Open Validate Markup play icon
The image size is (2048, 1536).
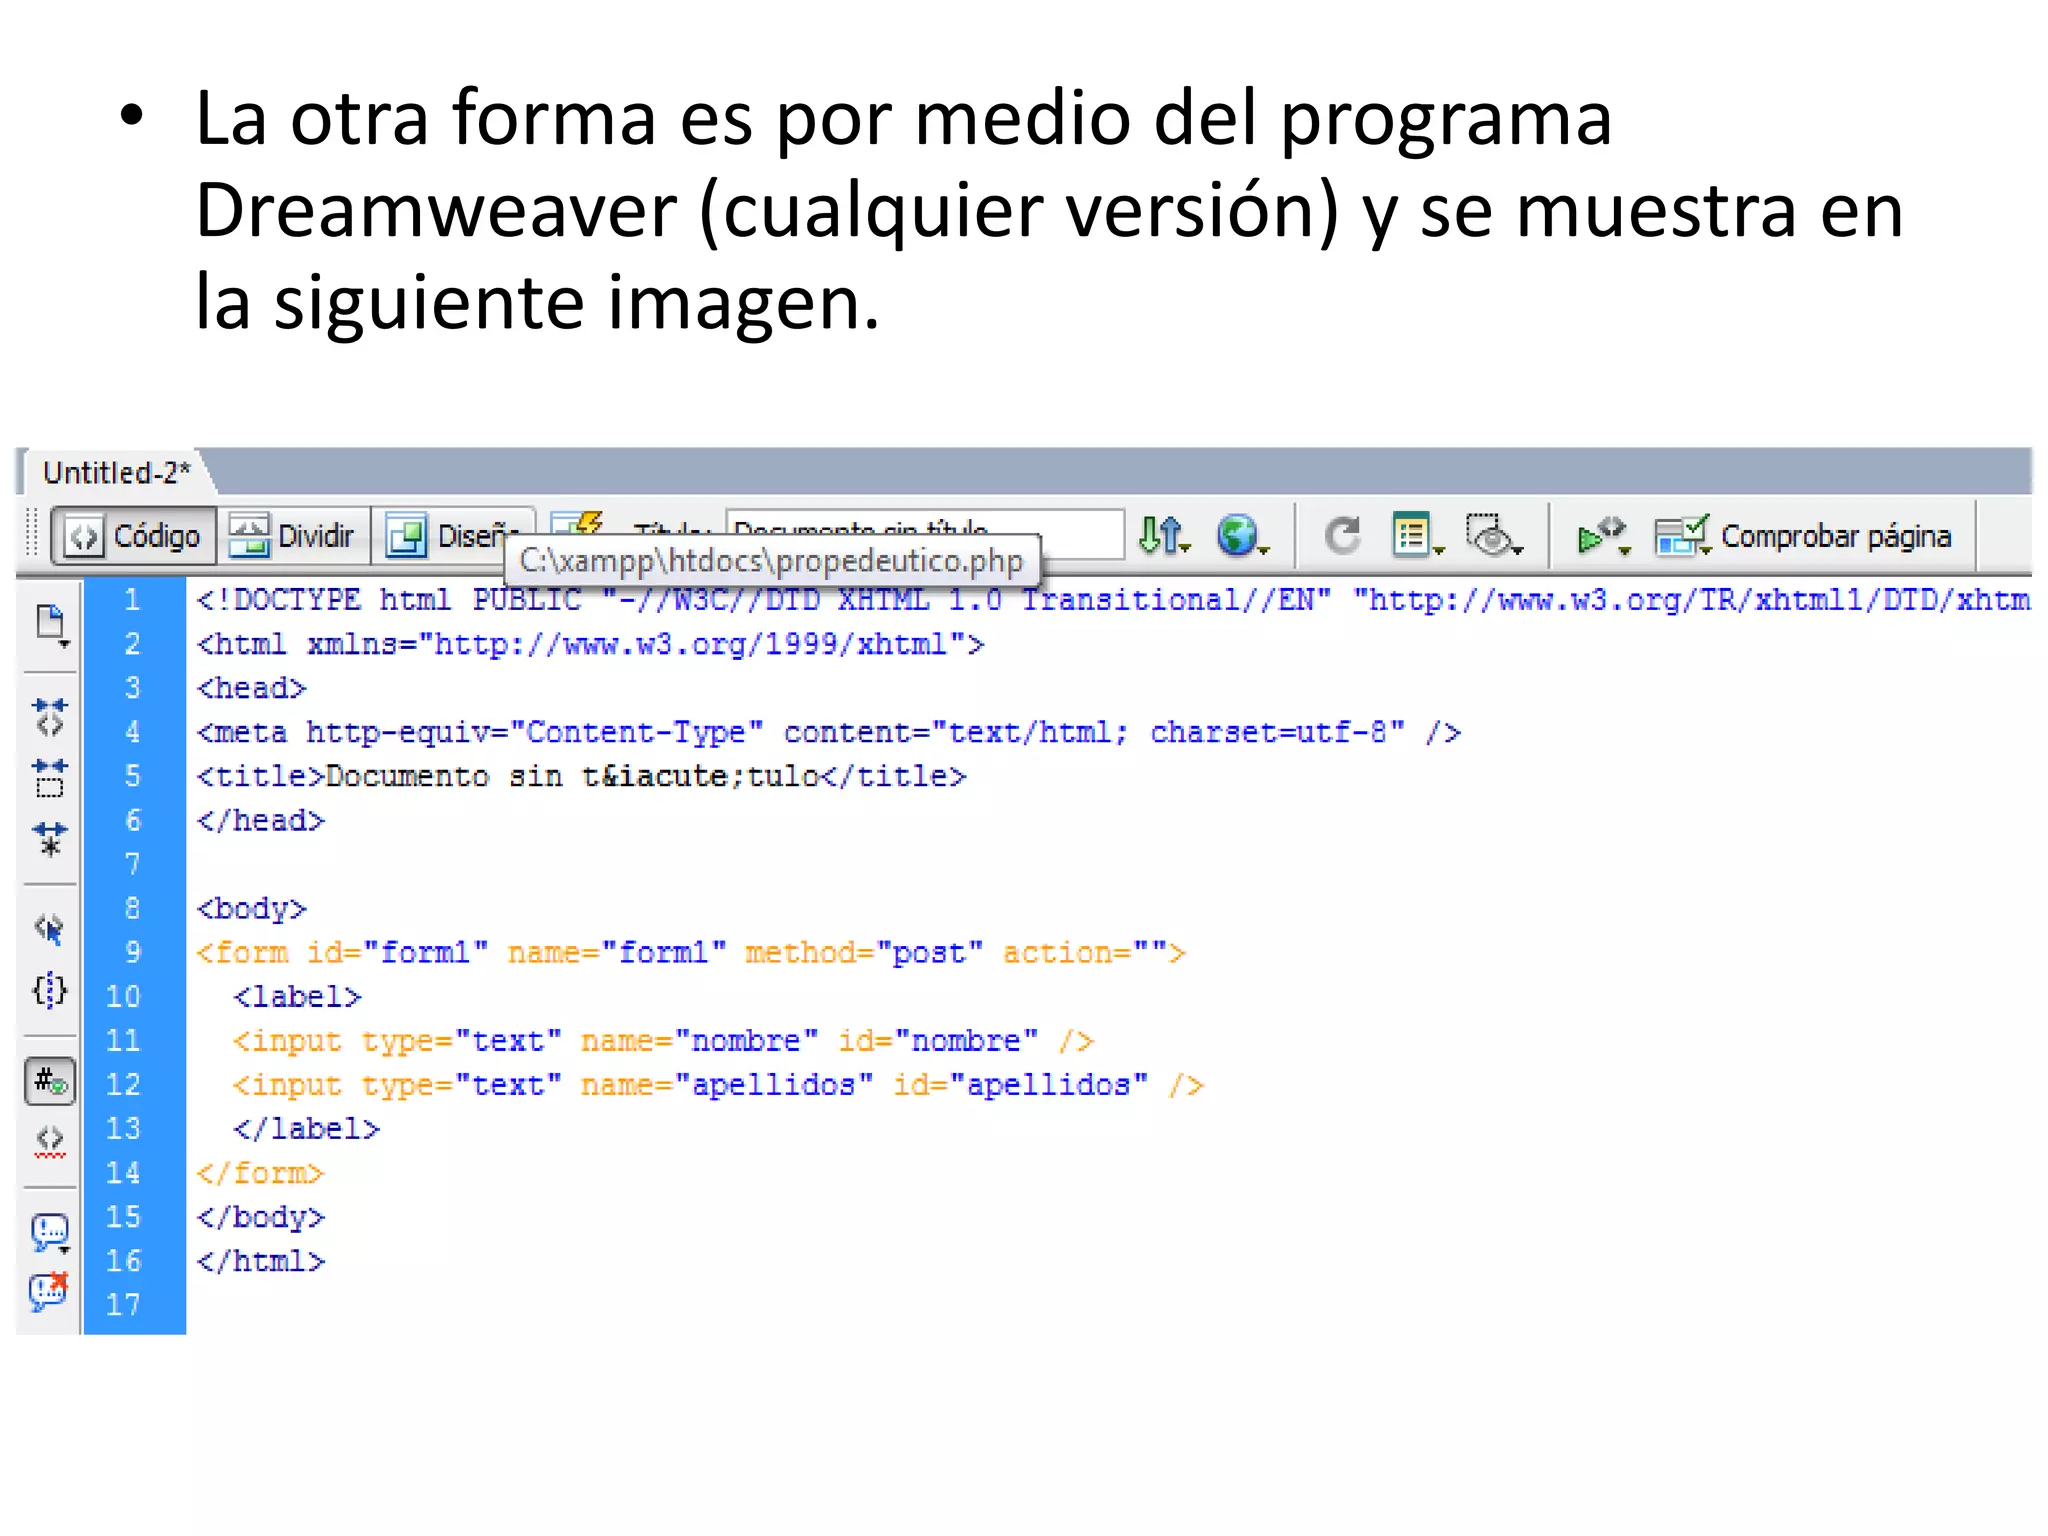[x=1602, y=535]
